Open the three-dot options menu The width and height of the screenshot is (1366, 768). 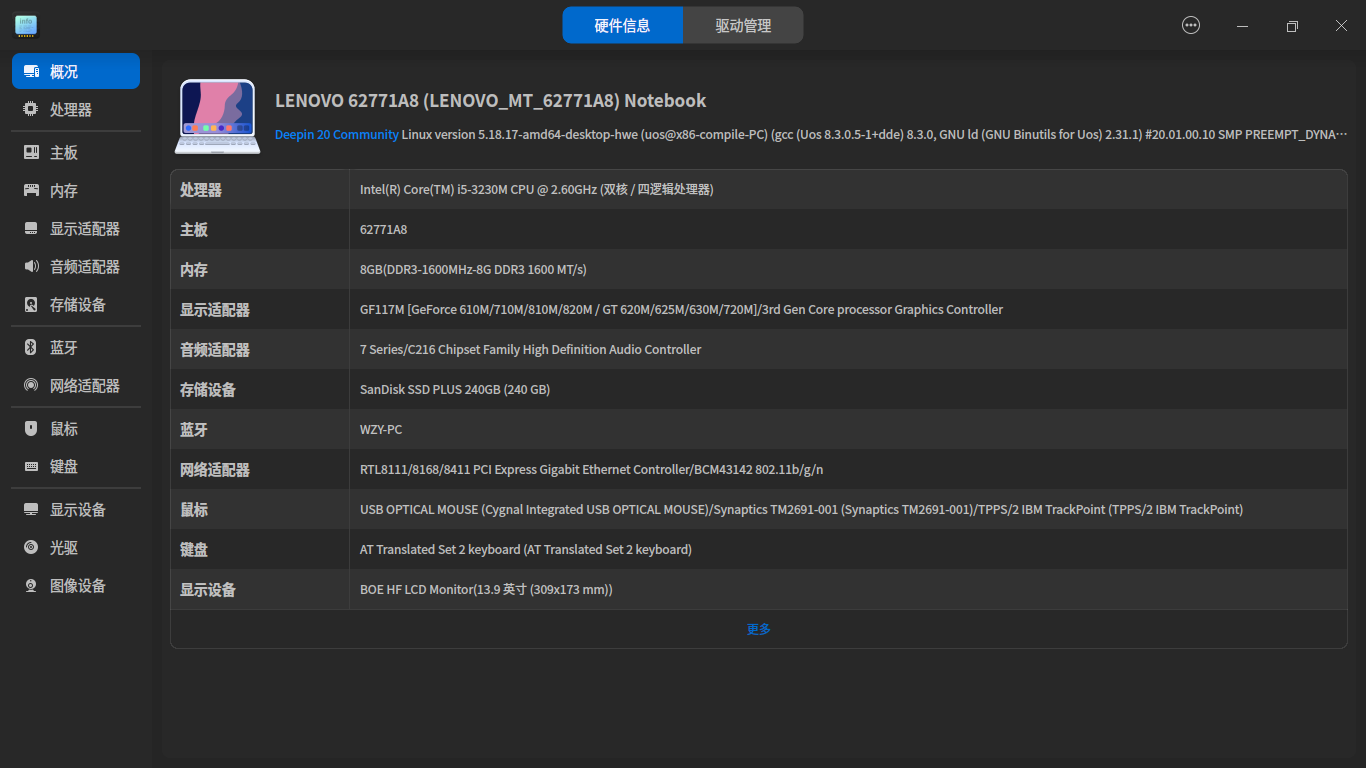click(x=1190, y=25)
